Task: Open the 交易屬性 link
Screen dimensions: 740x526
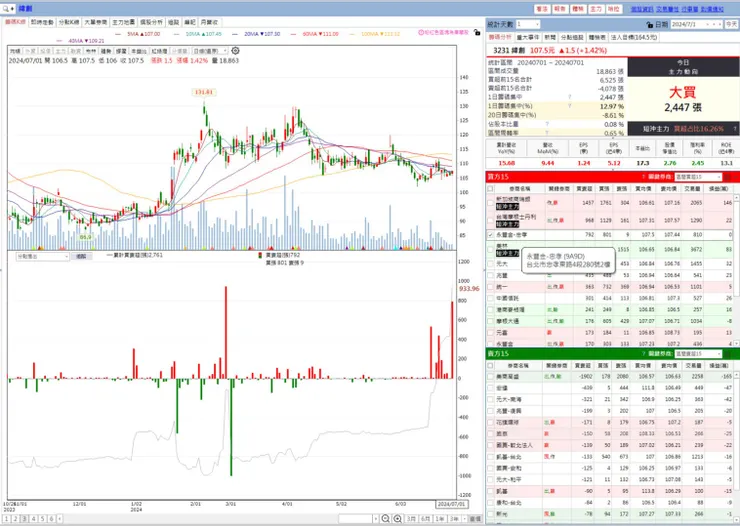Action: [x=667, y=9]
